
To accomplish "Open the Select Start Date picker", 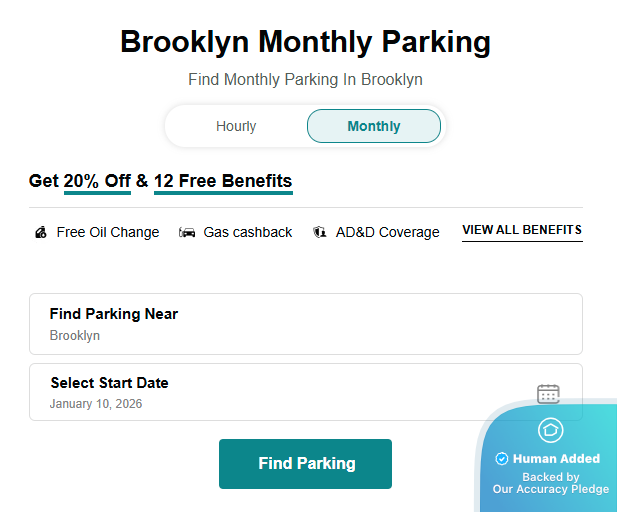I will (x=280, y=392).
